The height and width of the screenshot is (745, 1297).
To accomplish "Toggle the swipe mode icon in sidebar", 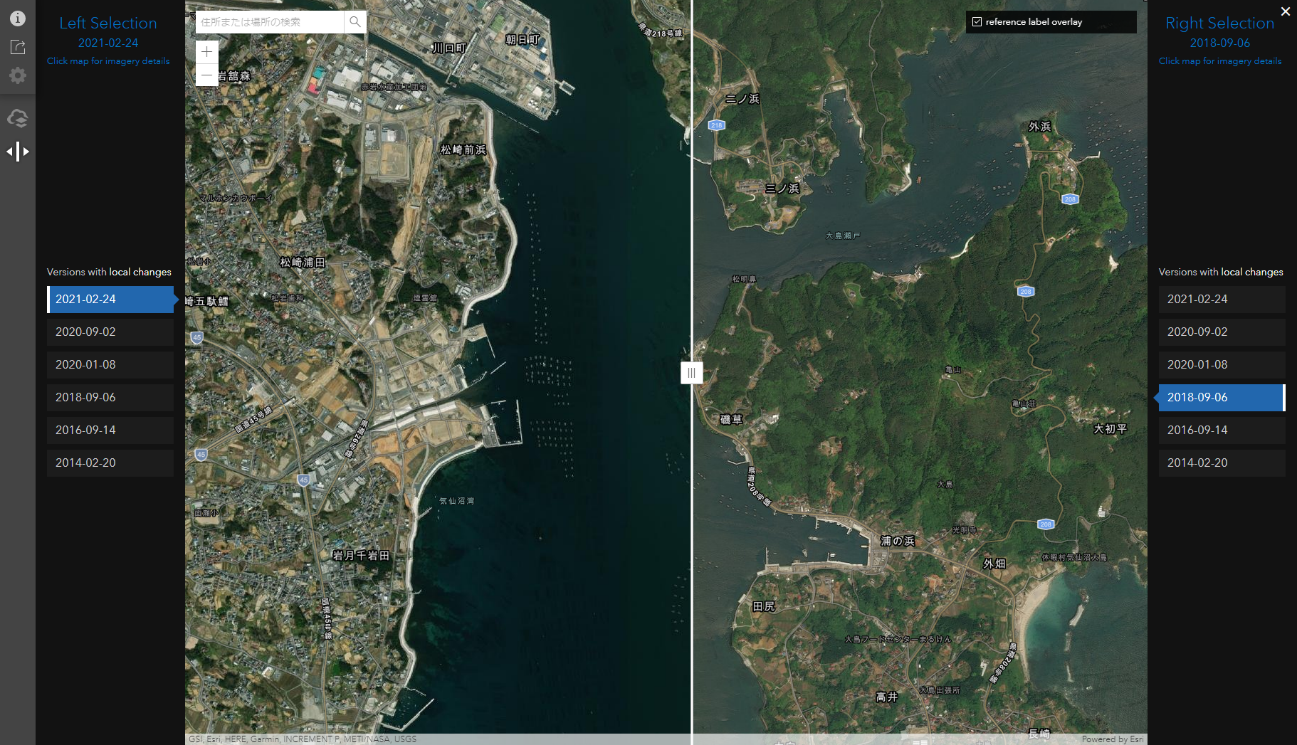I will (18, 152).
